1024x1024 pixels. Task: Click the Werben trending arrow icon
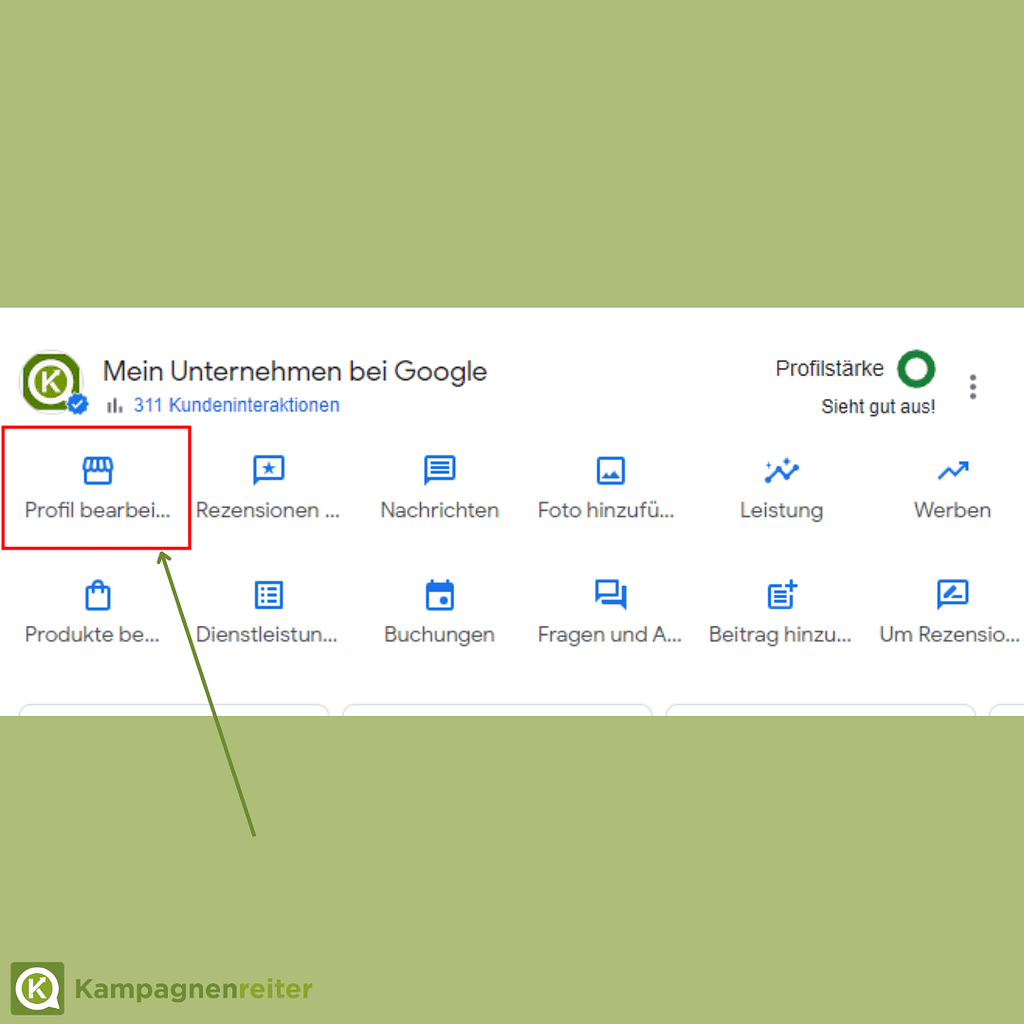[953, 470]
